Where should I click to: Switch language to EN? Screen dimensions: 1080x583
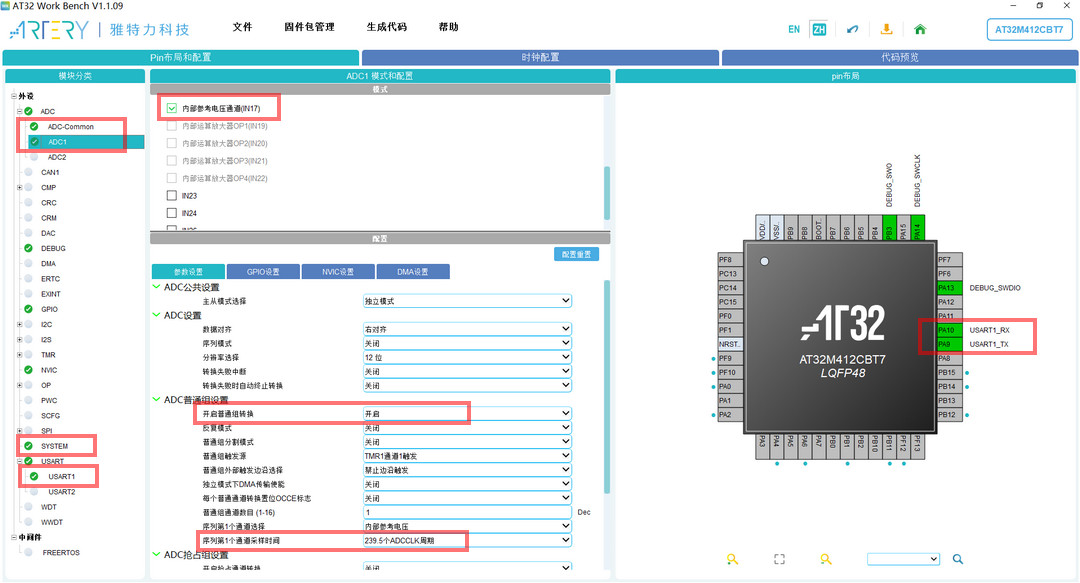[x=794, y=29]
